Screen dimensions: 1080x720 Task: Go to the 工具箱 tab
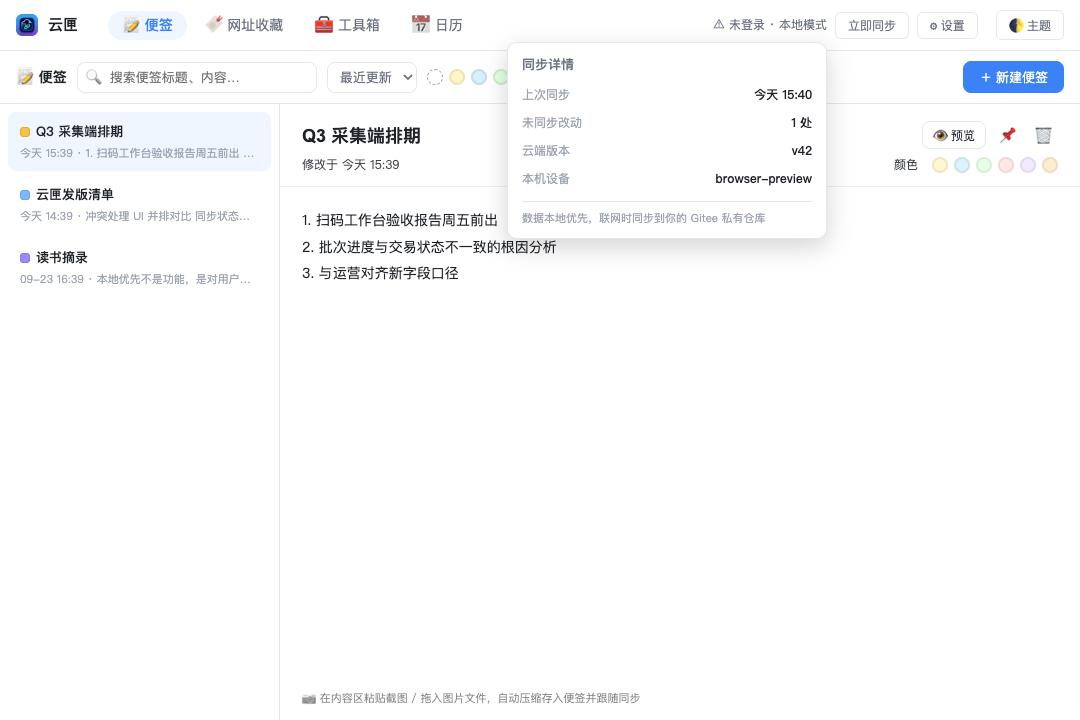[x=347, y=25]
